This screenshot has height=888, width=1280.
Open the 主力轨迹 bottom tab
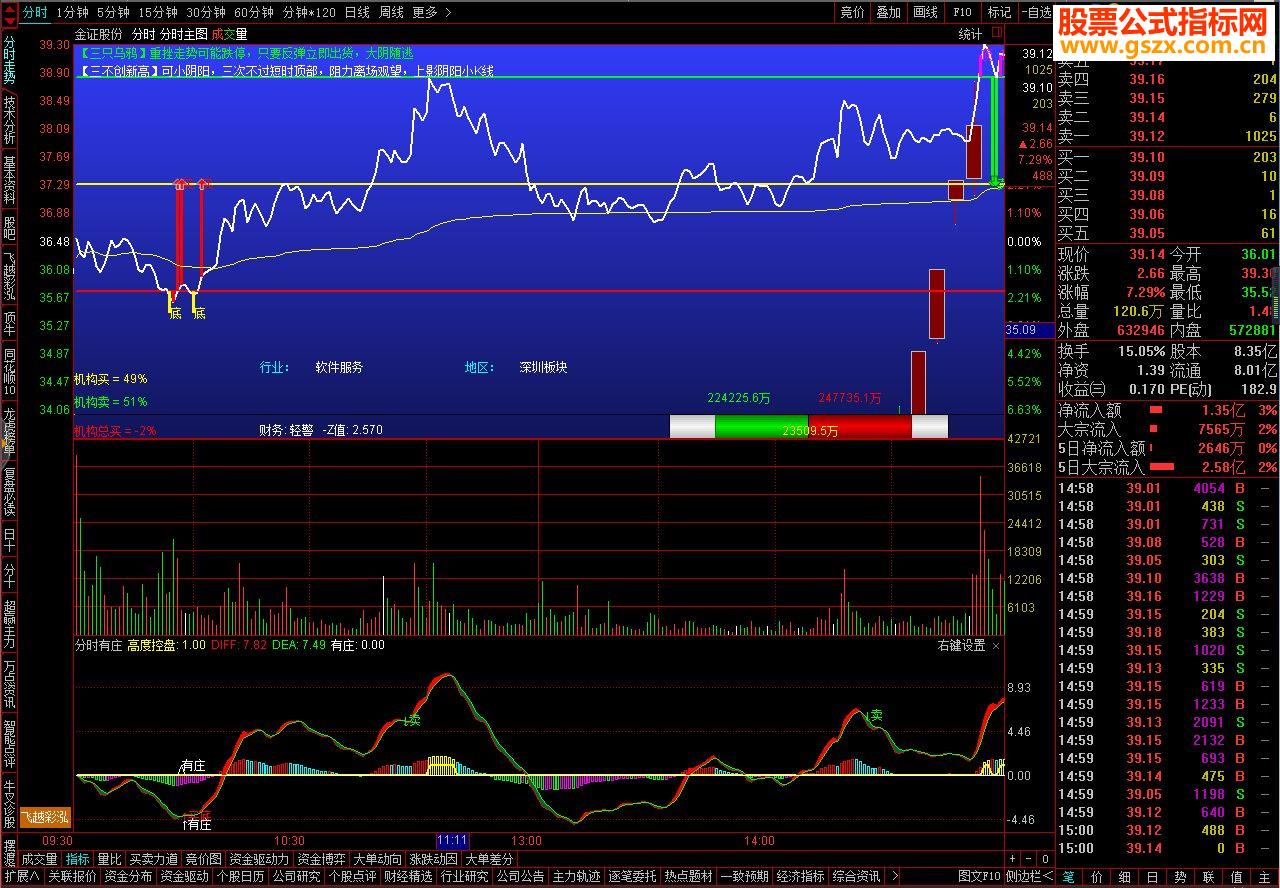point(576,876)
